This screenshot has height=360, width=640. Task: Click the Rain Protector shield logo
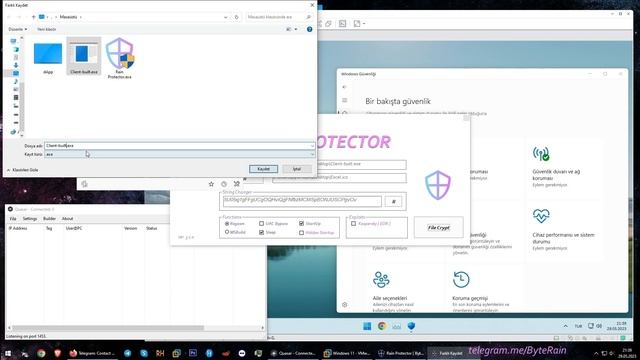click(x=438, y=185)
